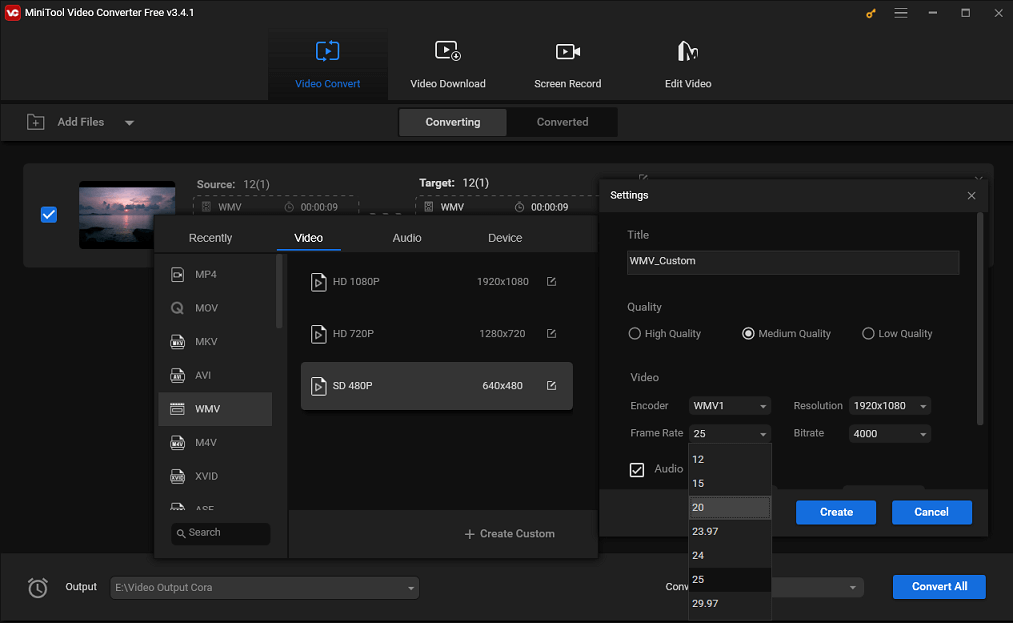Show the Converted list tab
1013x623 pixels.
tap(563, 122)
